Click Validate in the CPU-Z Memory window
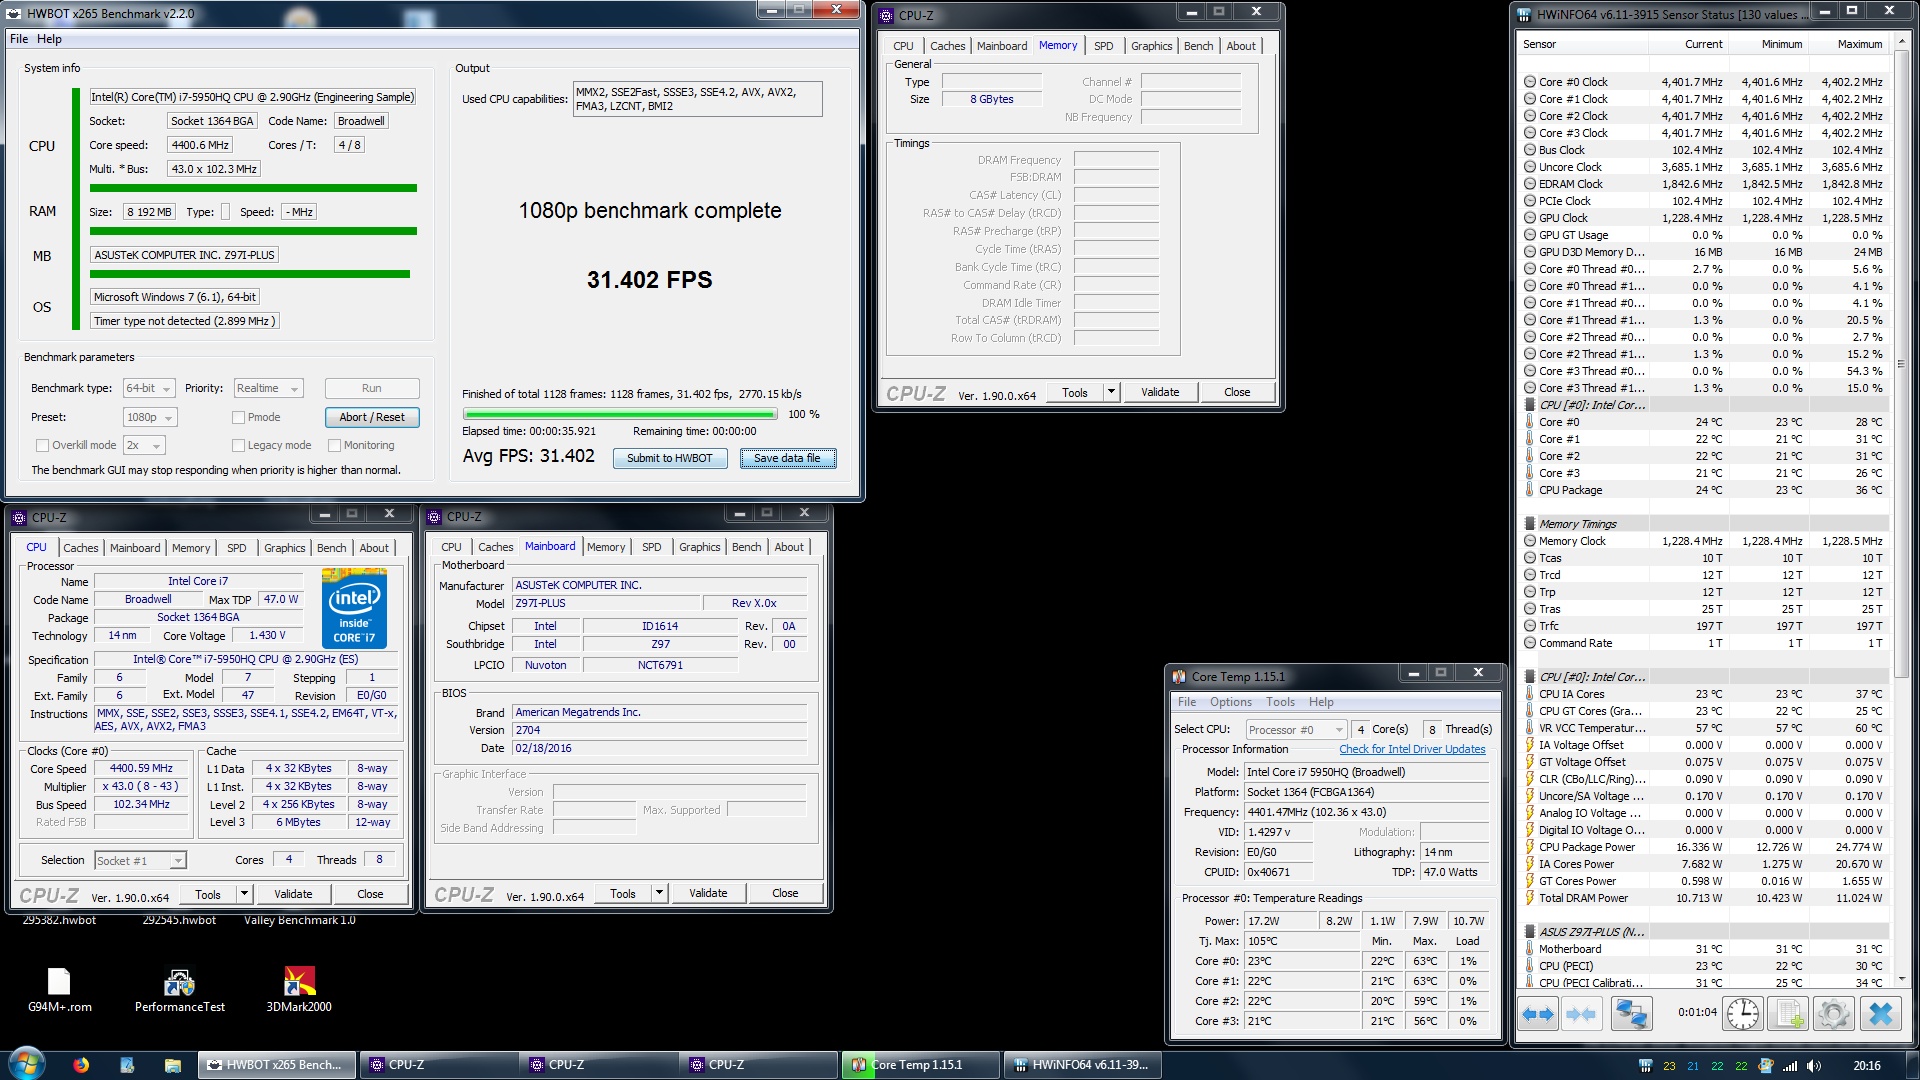The height and width of the screenshot is (1080, 1920). point(1160,392)
